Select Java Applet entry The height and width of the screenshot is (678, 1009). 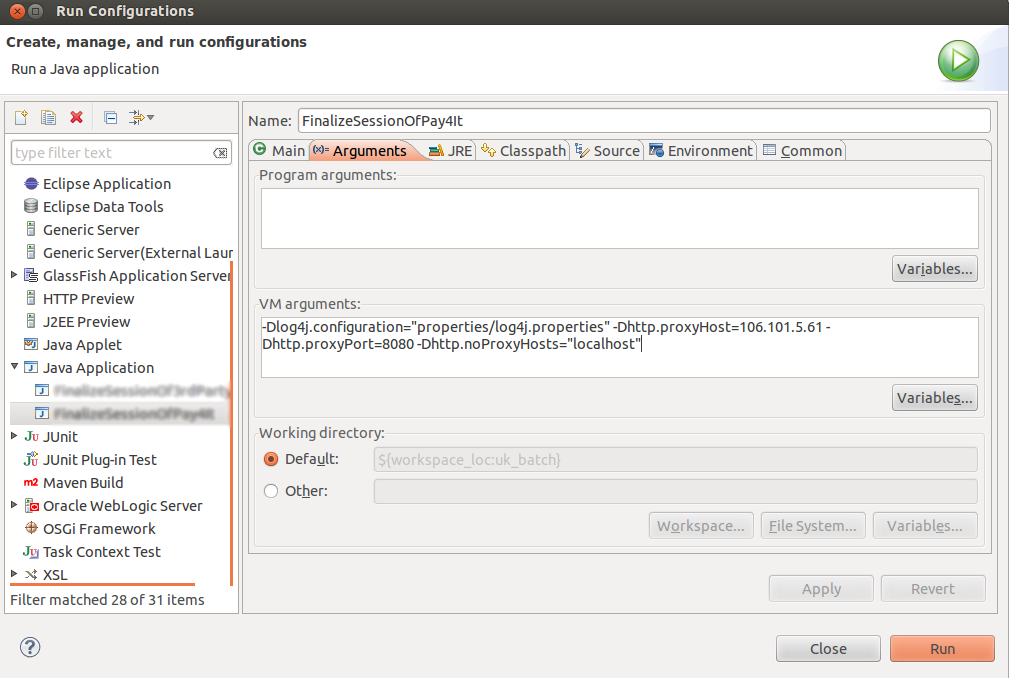coord(82,345)
